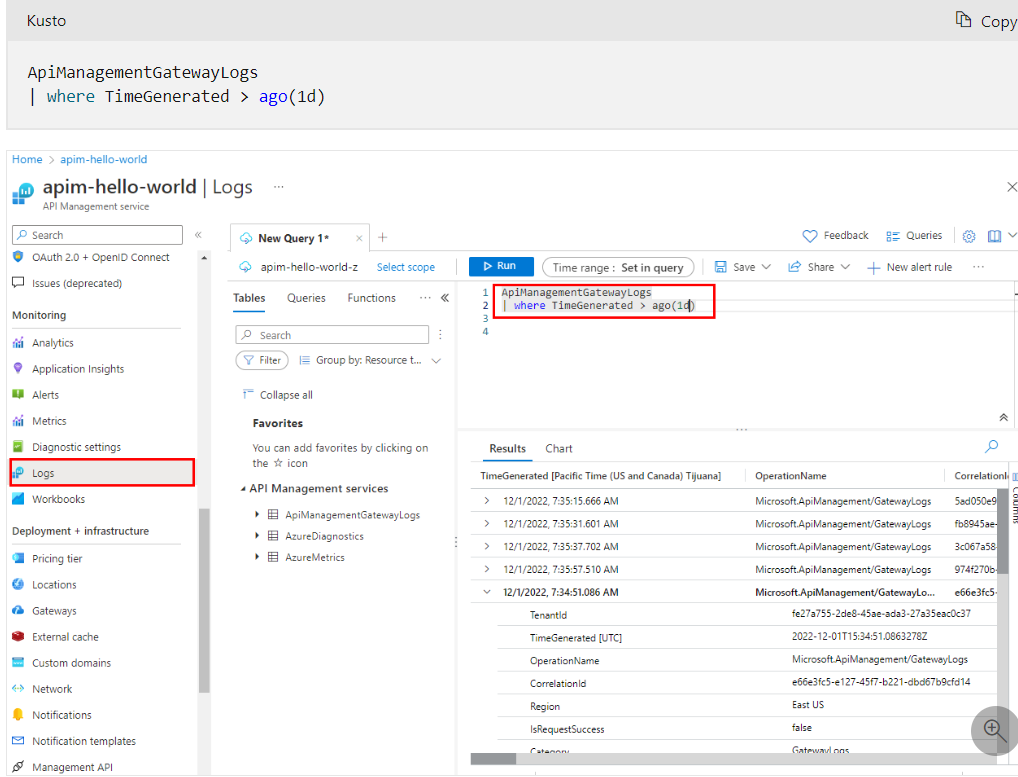The image size is (1018, 777).
Task: Collapse the left navigation menu
Action: point(198,235)
